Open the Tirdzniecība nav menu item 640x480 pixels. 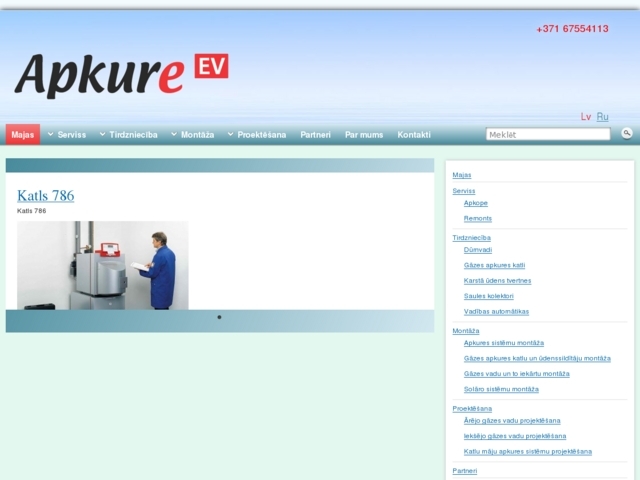(133, 135)
